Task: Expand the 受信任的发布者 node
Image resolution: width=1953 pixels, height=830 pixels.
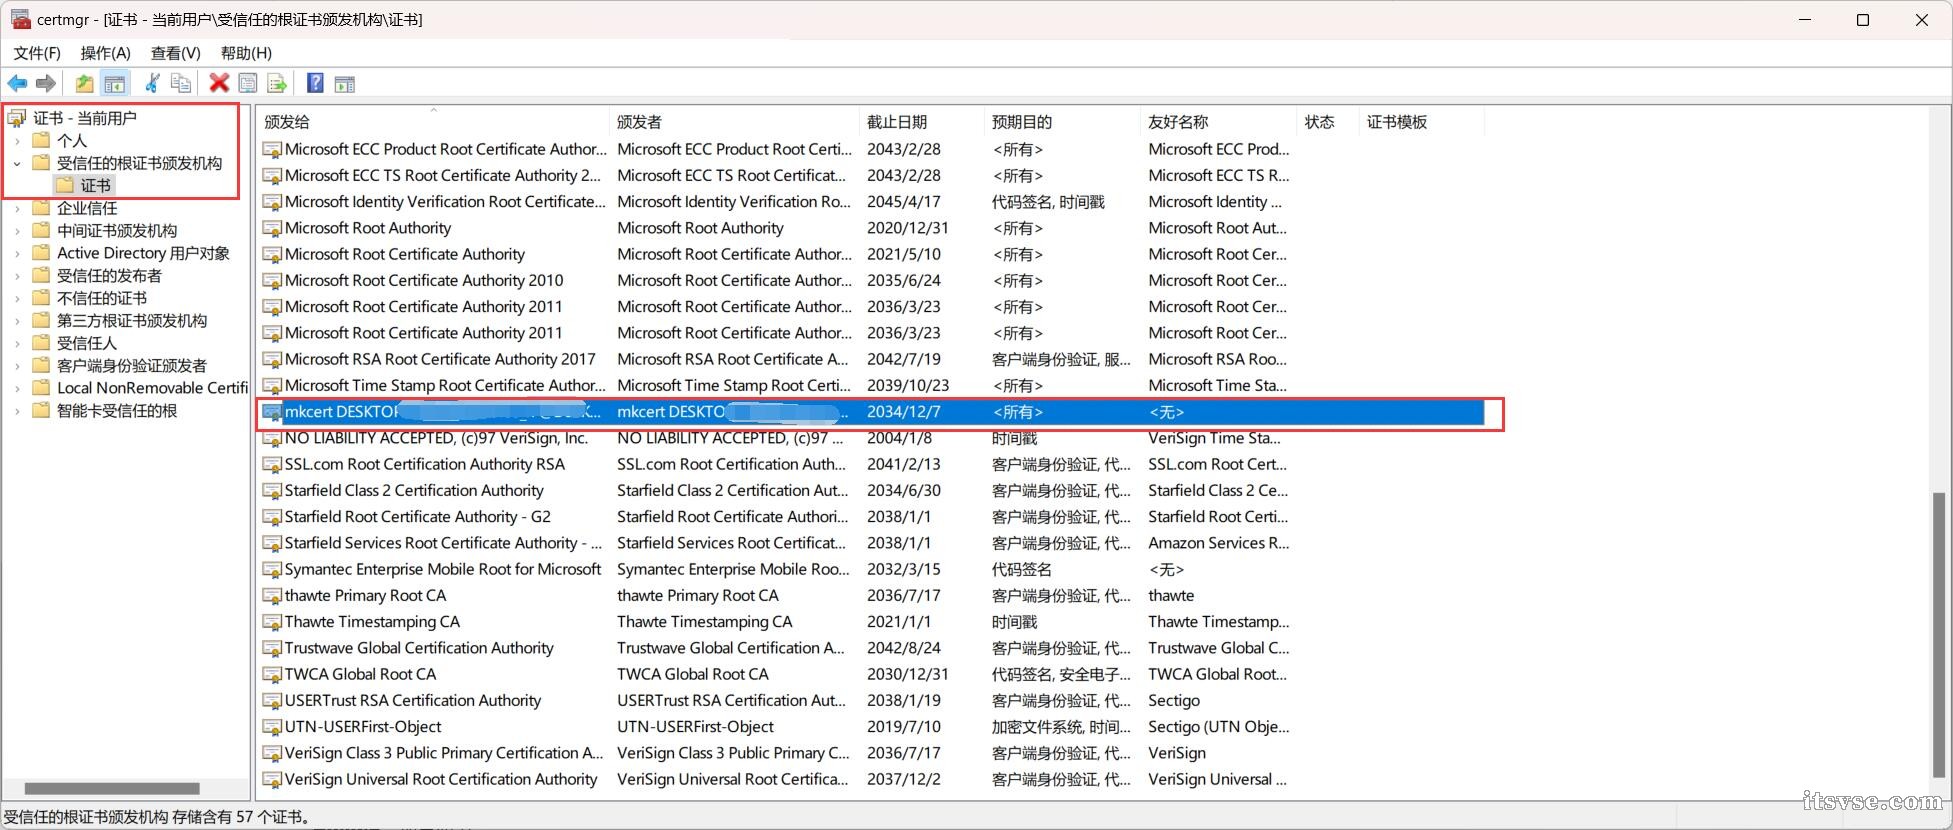Action: point(17,276)
